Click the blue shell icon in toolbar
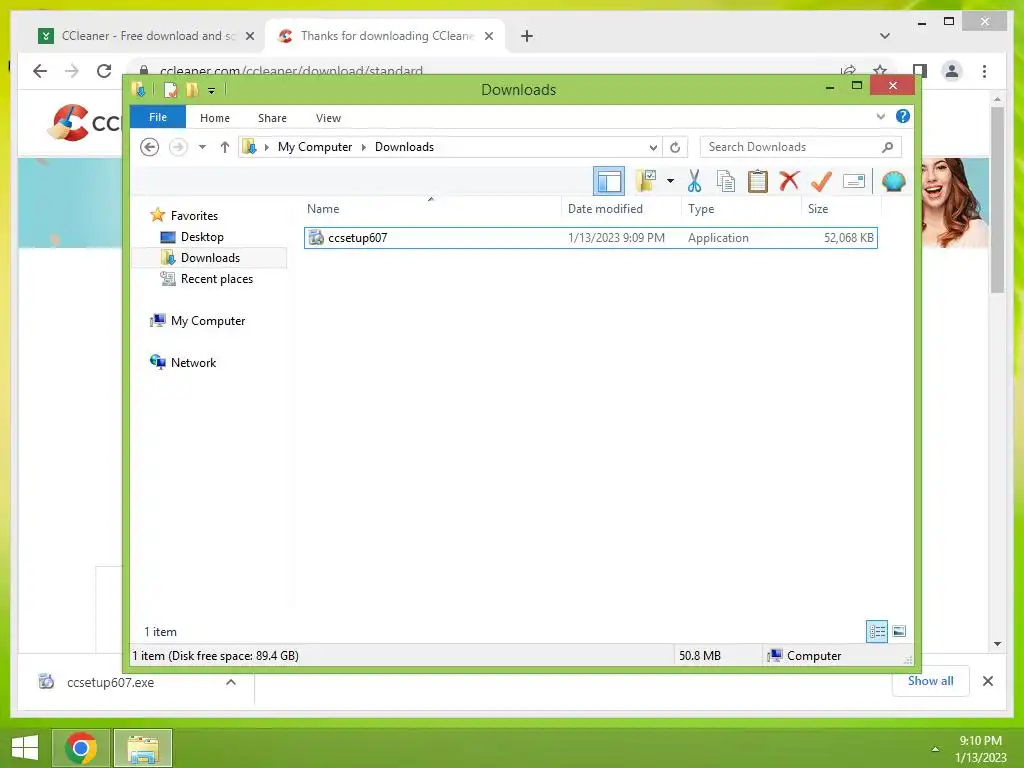Image resolution: width=1024 pixels, height=768 pixels. tap(893, 181)
